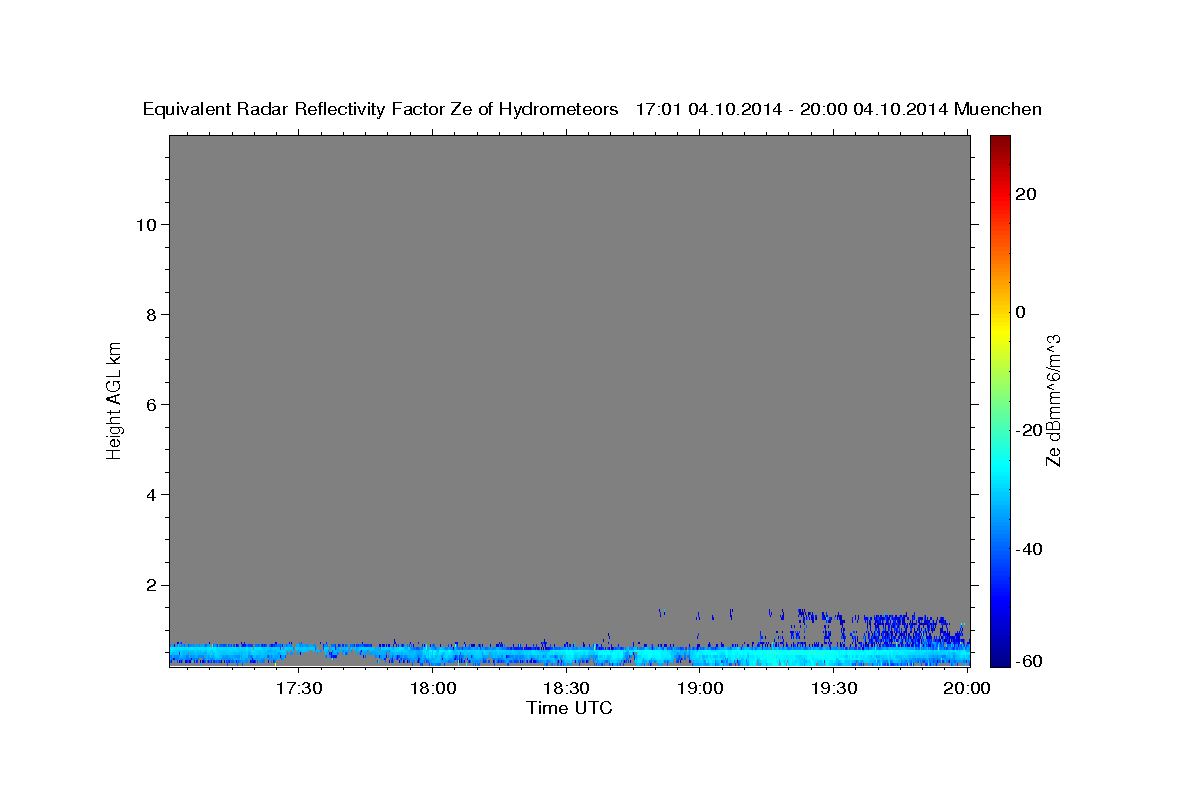Image resolution: width=1200 pixels, height=800 pixels.
Task: Click the colorbar value -20
Action: click(x=1029, y=430)
